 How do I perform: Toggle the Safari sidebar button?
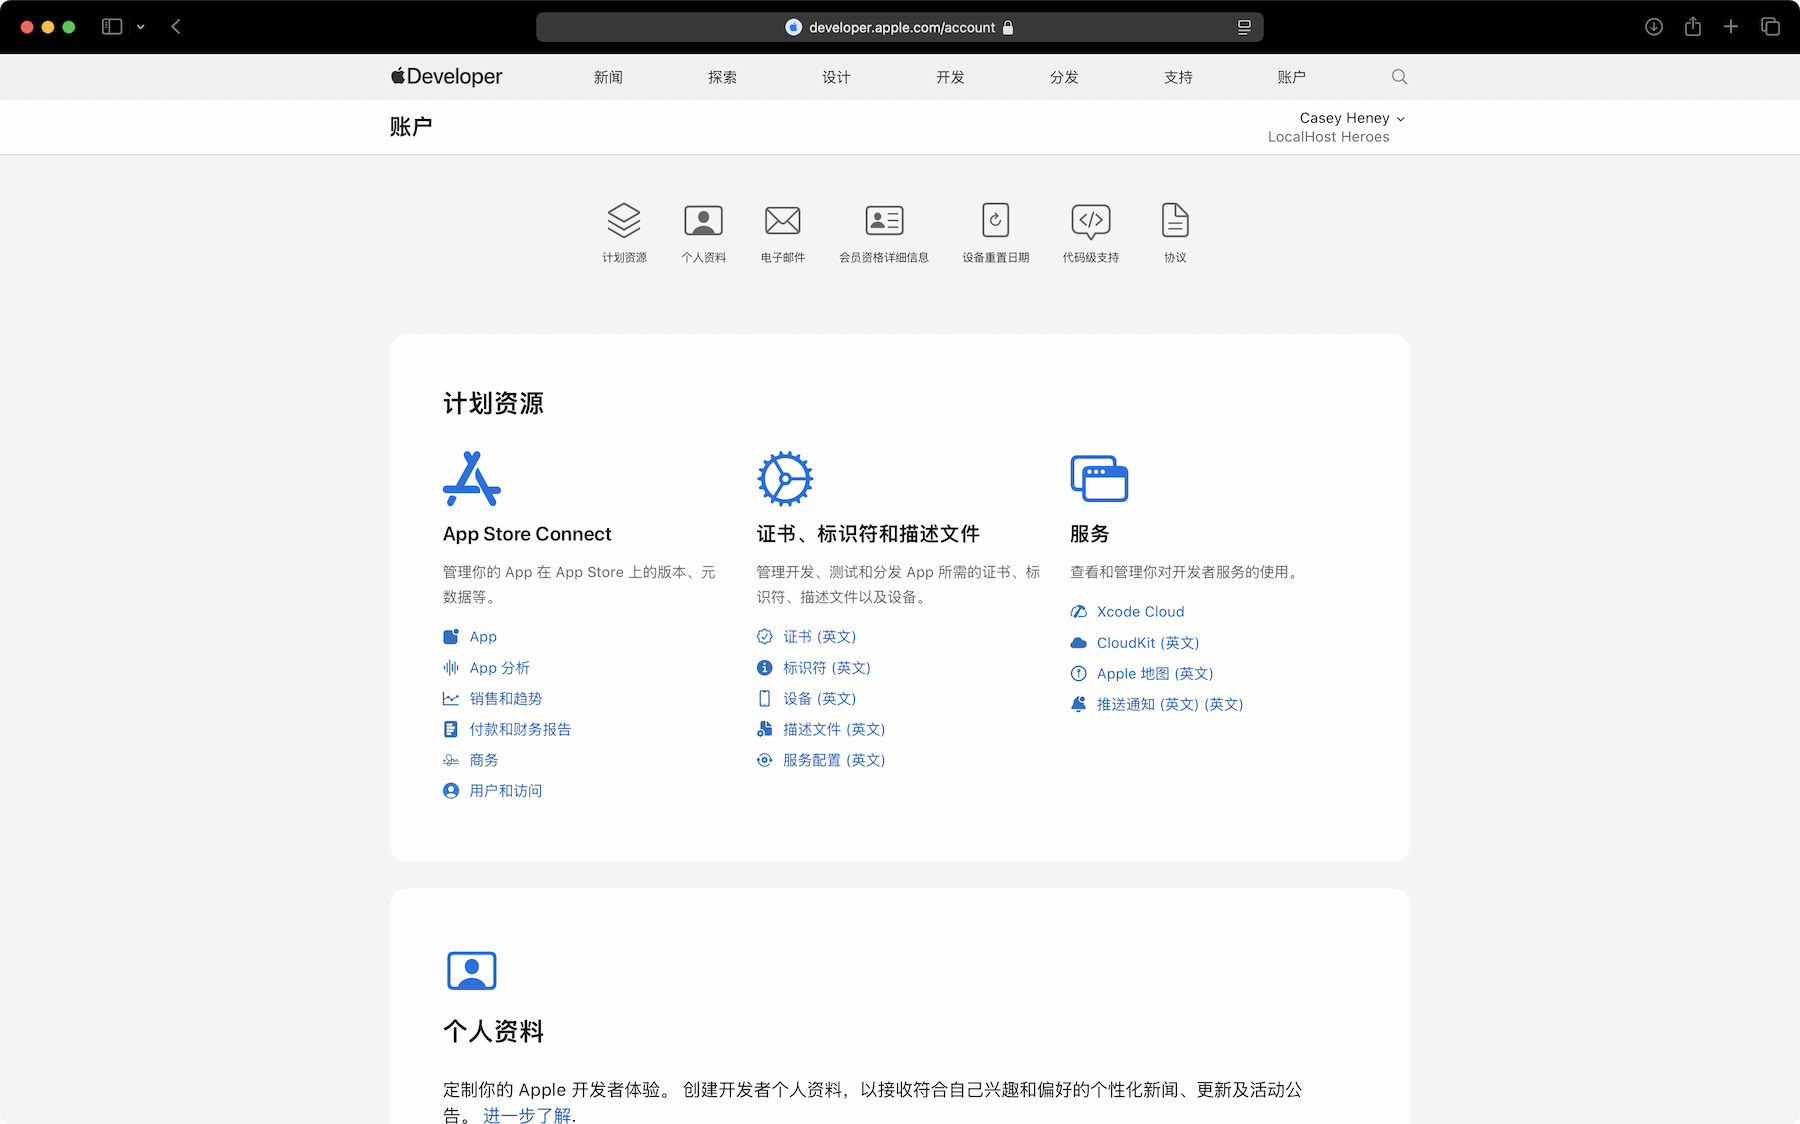pos(112,27)
